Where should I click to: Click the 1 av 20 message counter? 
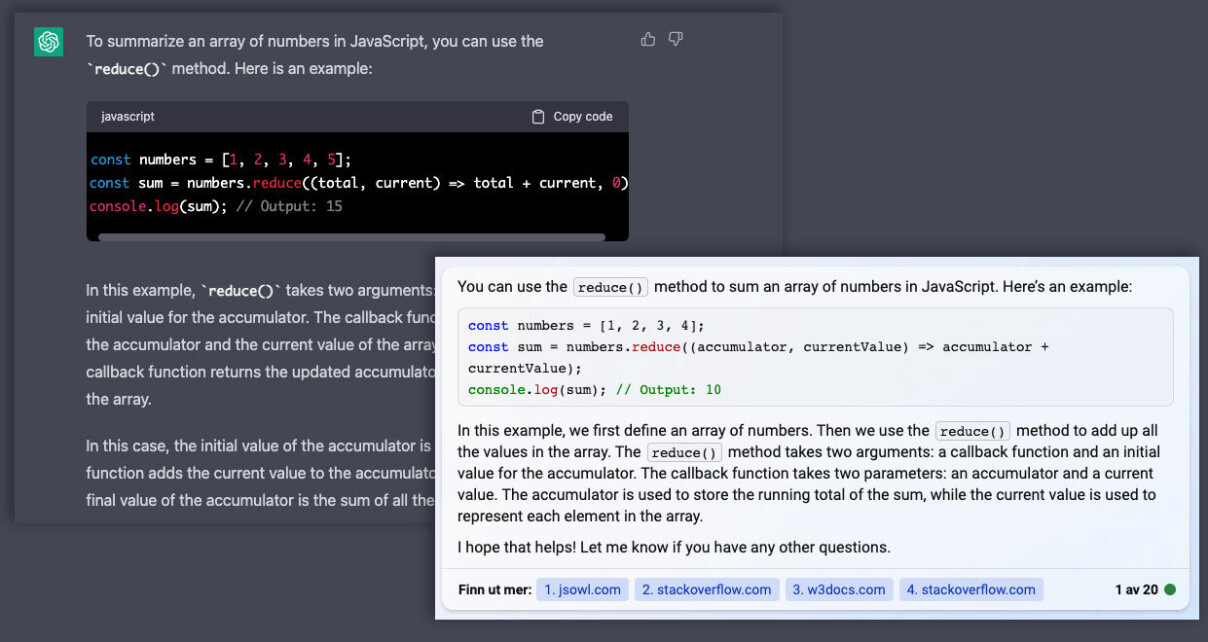pos(1137,590)
